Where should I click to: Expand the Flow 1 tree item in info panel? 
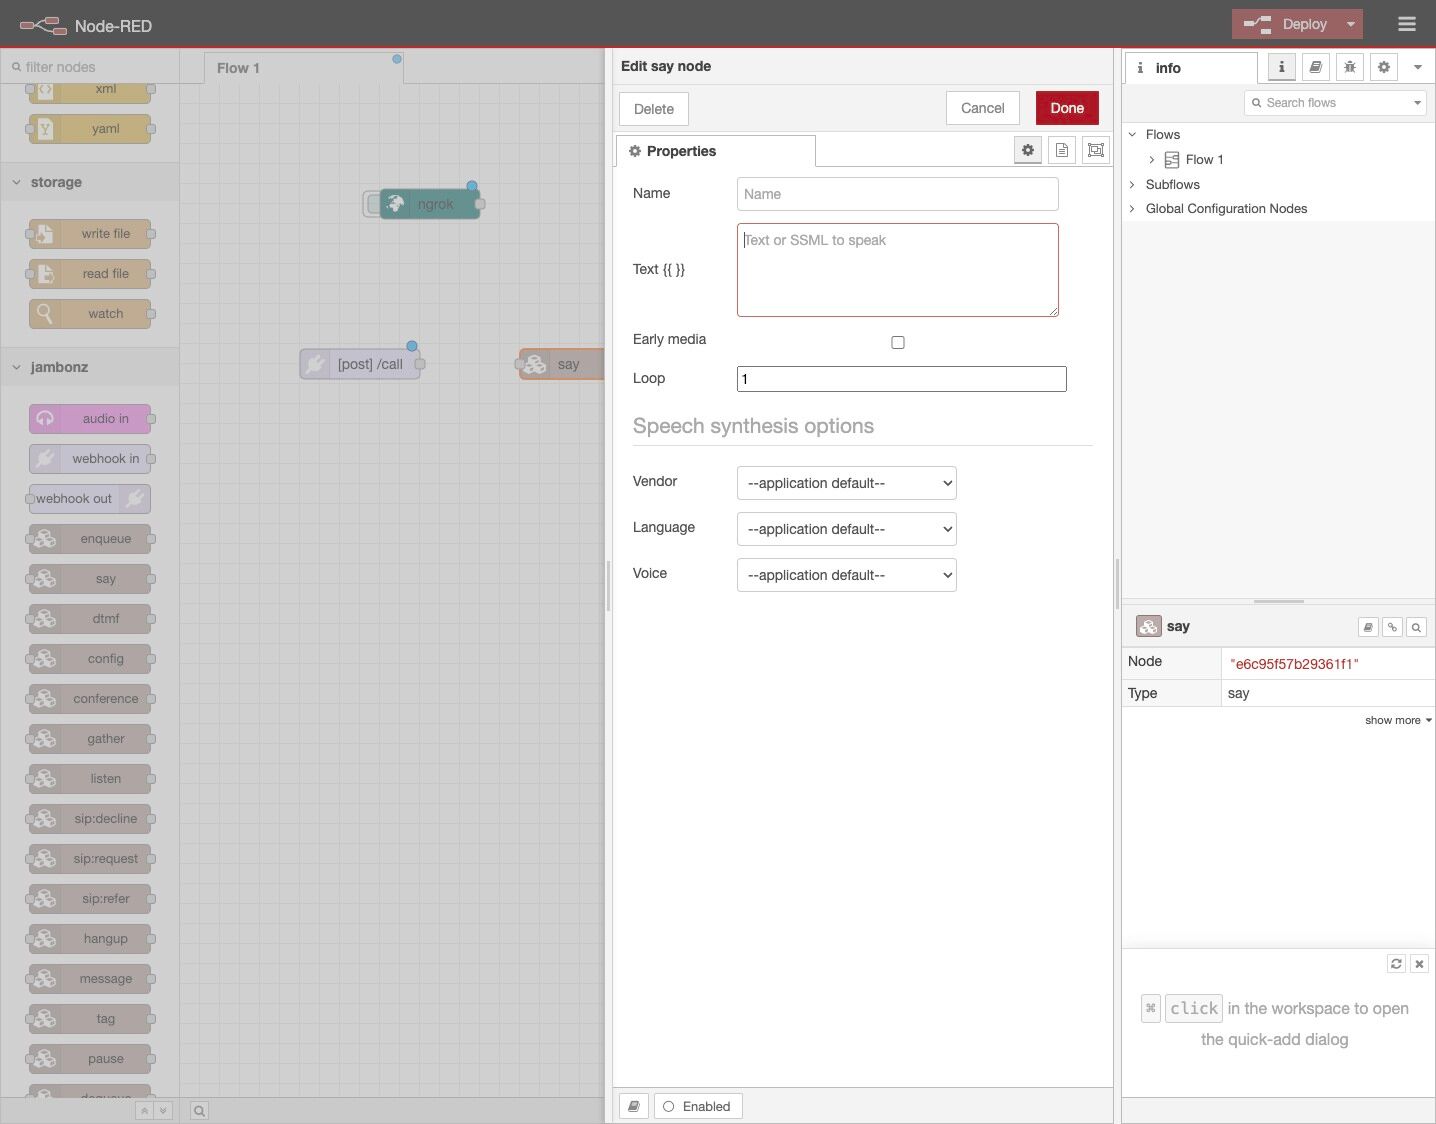[1151, 159]
